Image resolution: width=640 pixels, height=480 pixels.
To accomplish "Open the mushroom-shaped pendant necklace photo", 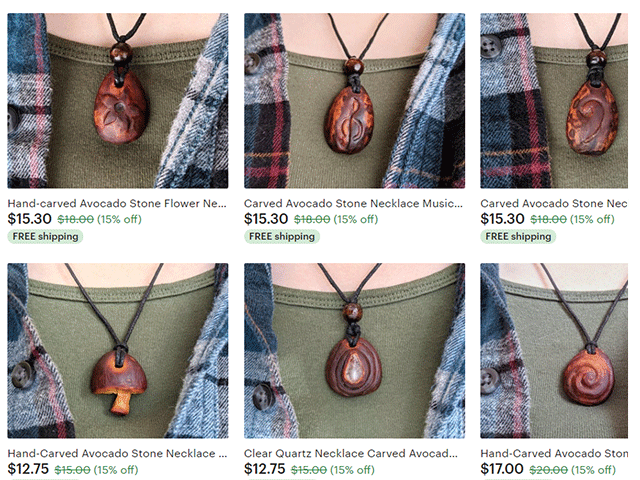I will coord(118,351).
